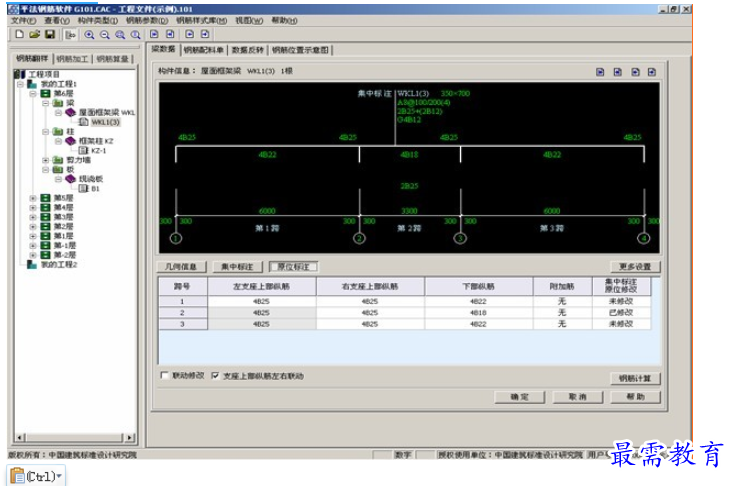The height and width of the screenshot is (486, 732).
Task: Click the 确定 button
Action: click(520, 397)
